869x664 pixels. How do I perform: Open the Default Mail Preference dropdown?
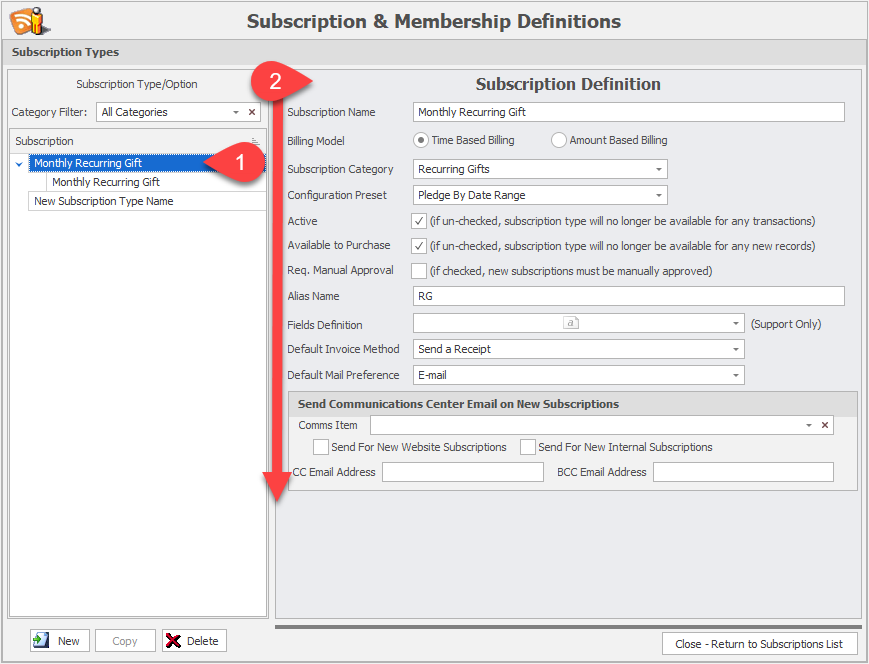[x=735, y=375]
